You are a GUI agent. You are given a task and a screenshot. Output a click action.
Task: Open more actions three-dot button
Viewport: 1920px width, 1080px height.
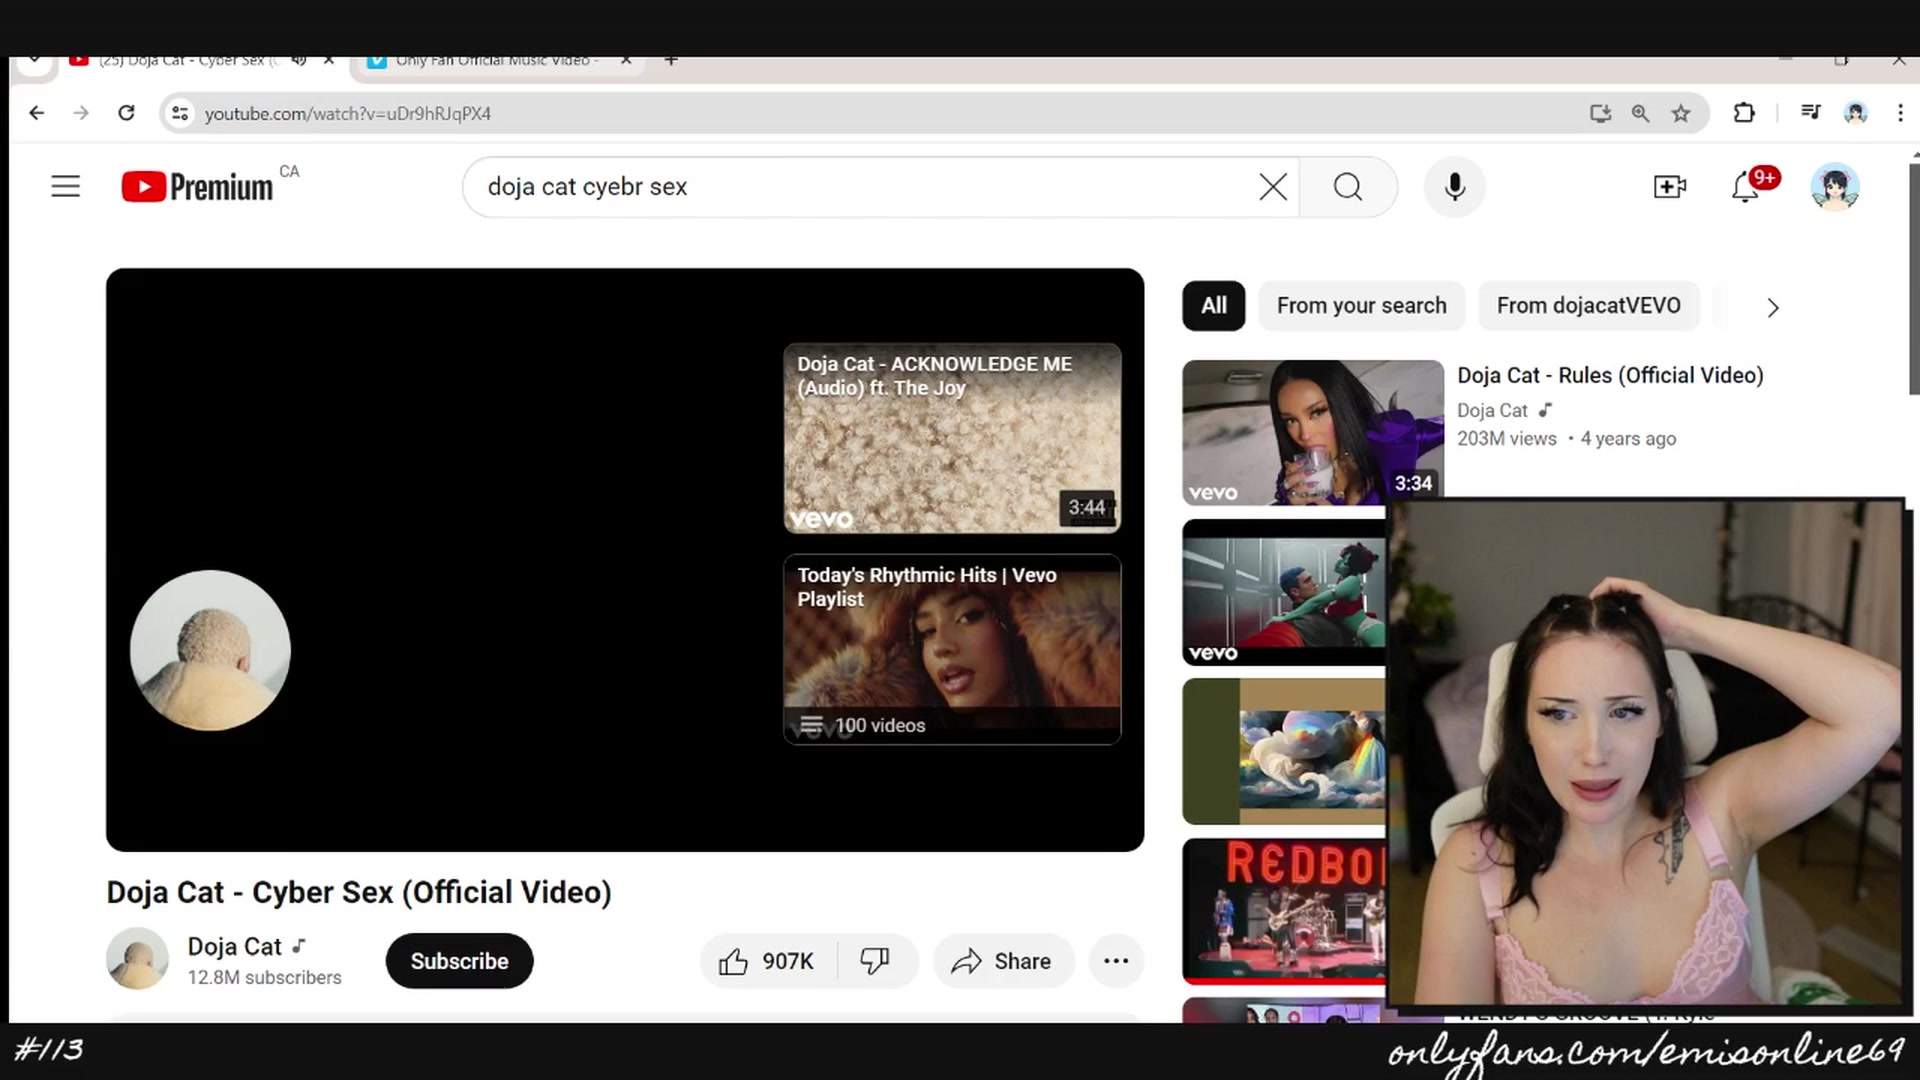(x=1116, y=961)
